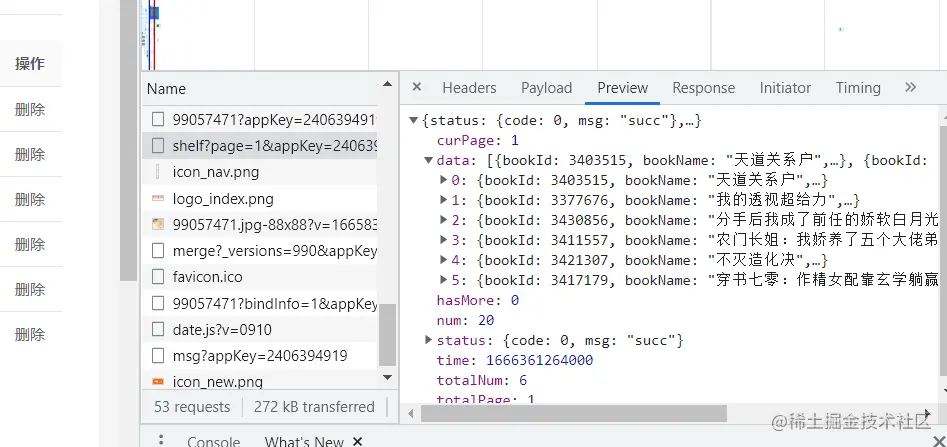
Task: Open the Timing tab
Action: (x=858, y=88)
